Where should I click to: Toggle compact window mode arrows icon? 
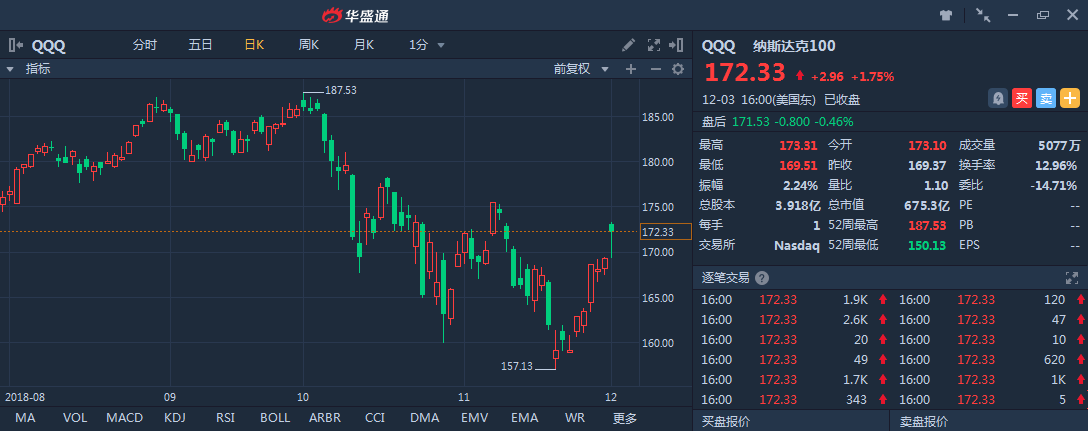(x=983, y=15)
